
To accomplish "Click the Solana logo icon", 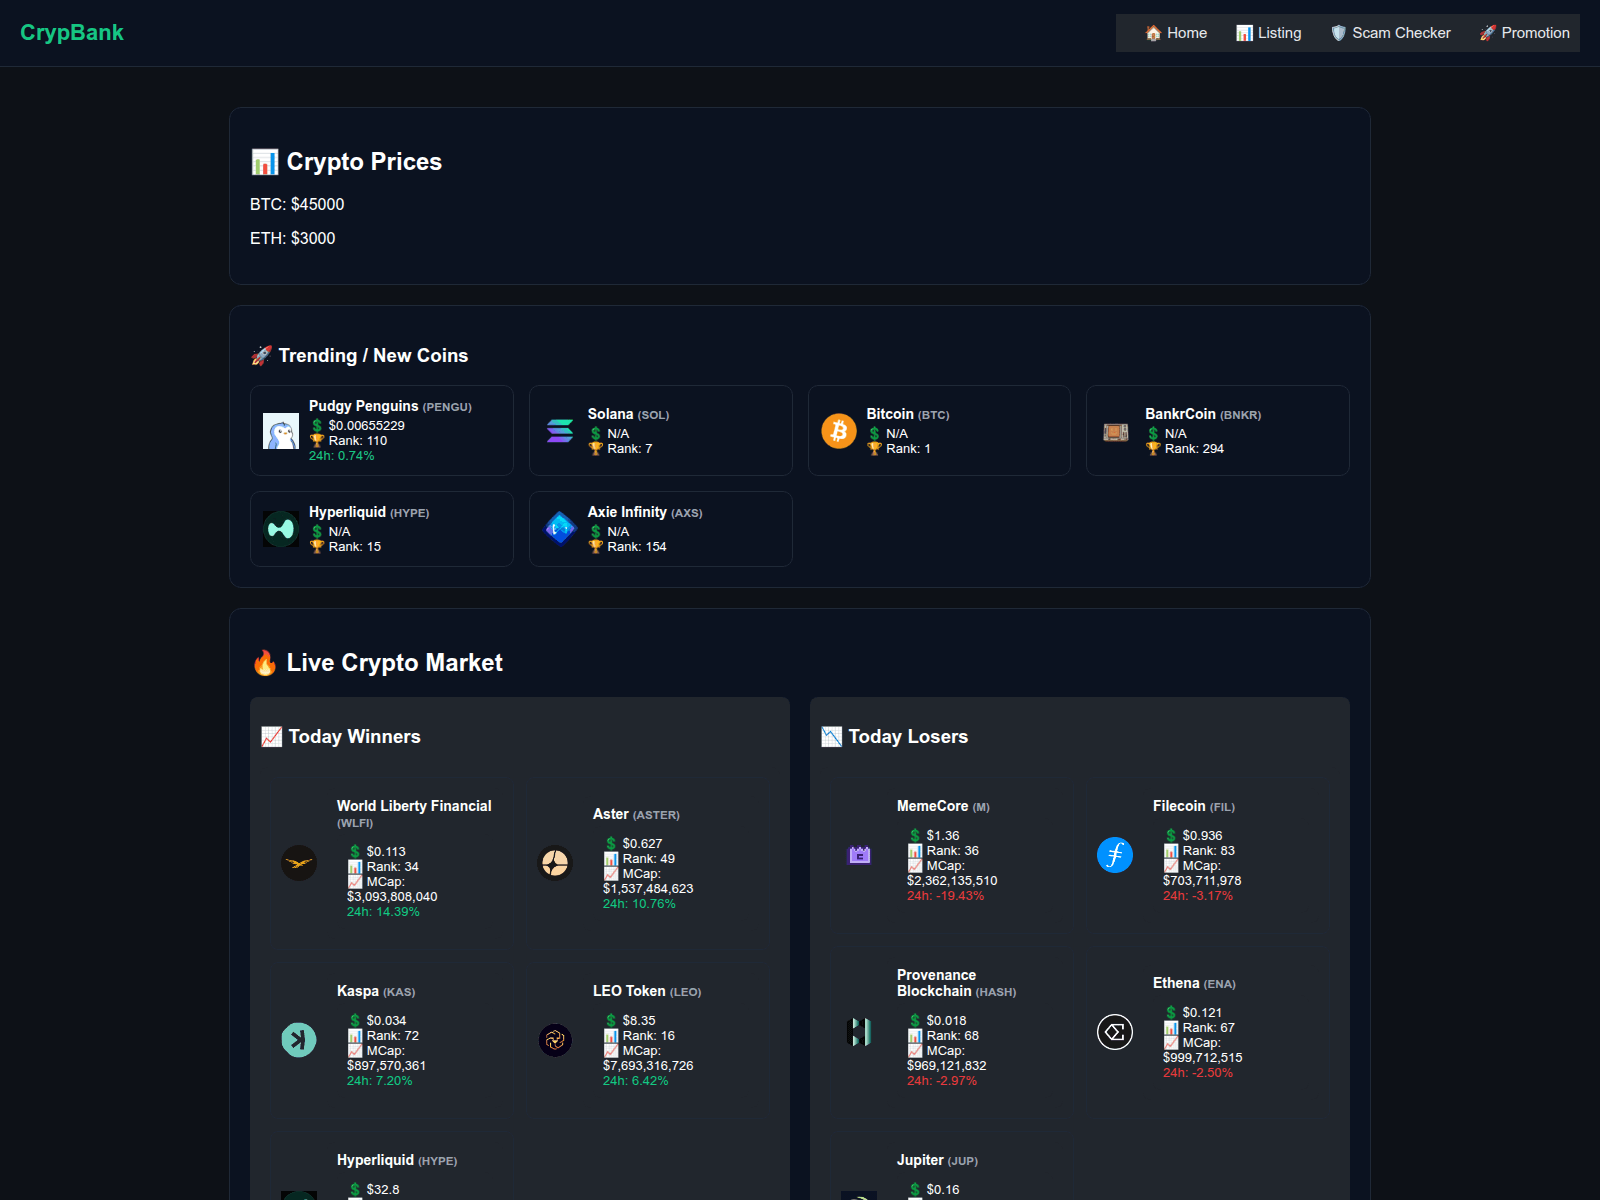I will tap(560, 431).
